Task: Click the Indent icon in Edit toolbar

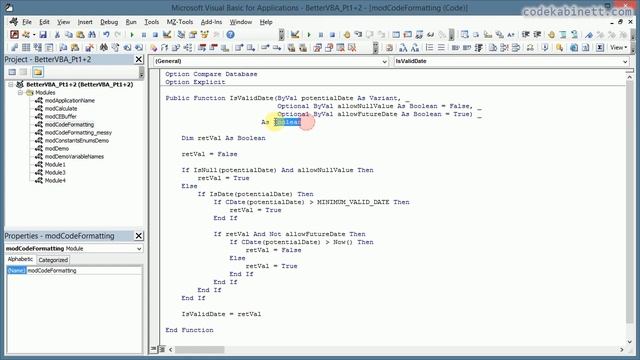Action: pyautogui.click(x=526, y=35)
